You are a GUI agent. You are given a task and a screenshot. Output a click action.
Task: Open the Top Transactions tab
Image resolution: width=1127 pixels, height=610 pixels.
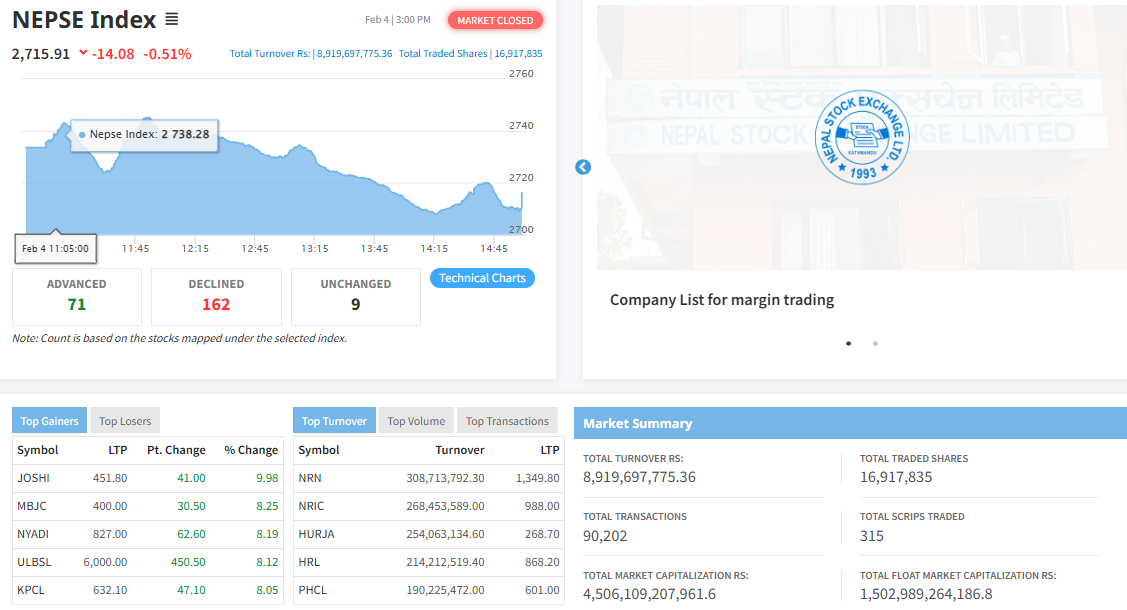point(507,421)
